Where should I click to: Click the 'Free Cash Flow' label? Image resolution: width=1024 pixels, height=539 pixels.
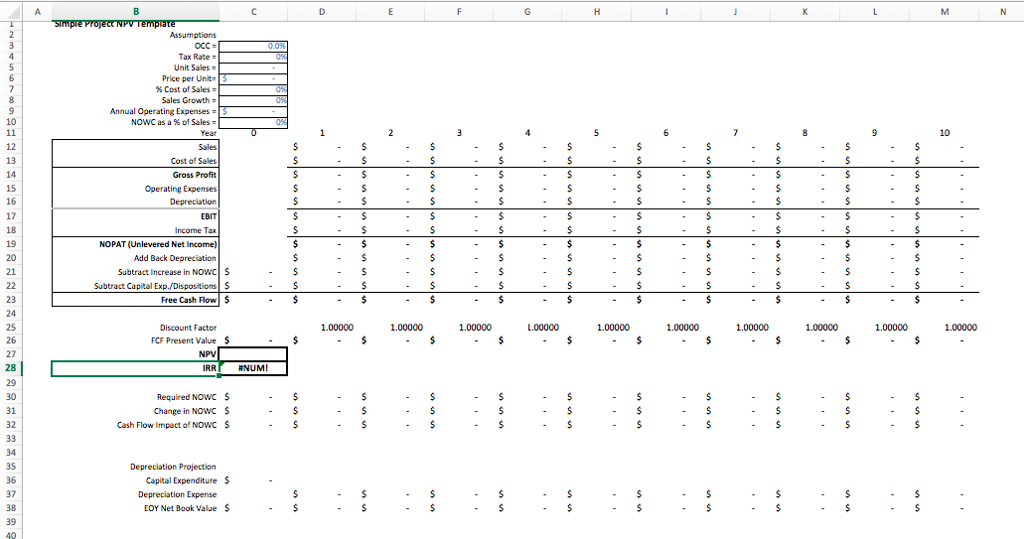click(x=189, y=300)
